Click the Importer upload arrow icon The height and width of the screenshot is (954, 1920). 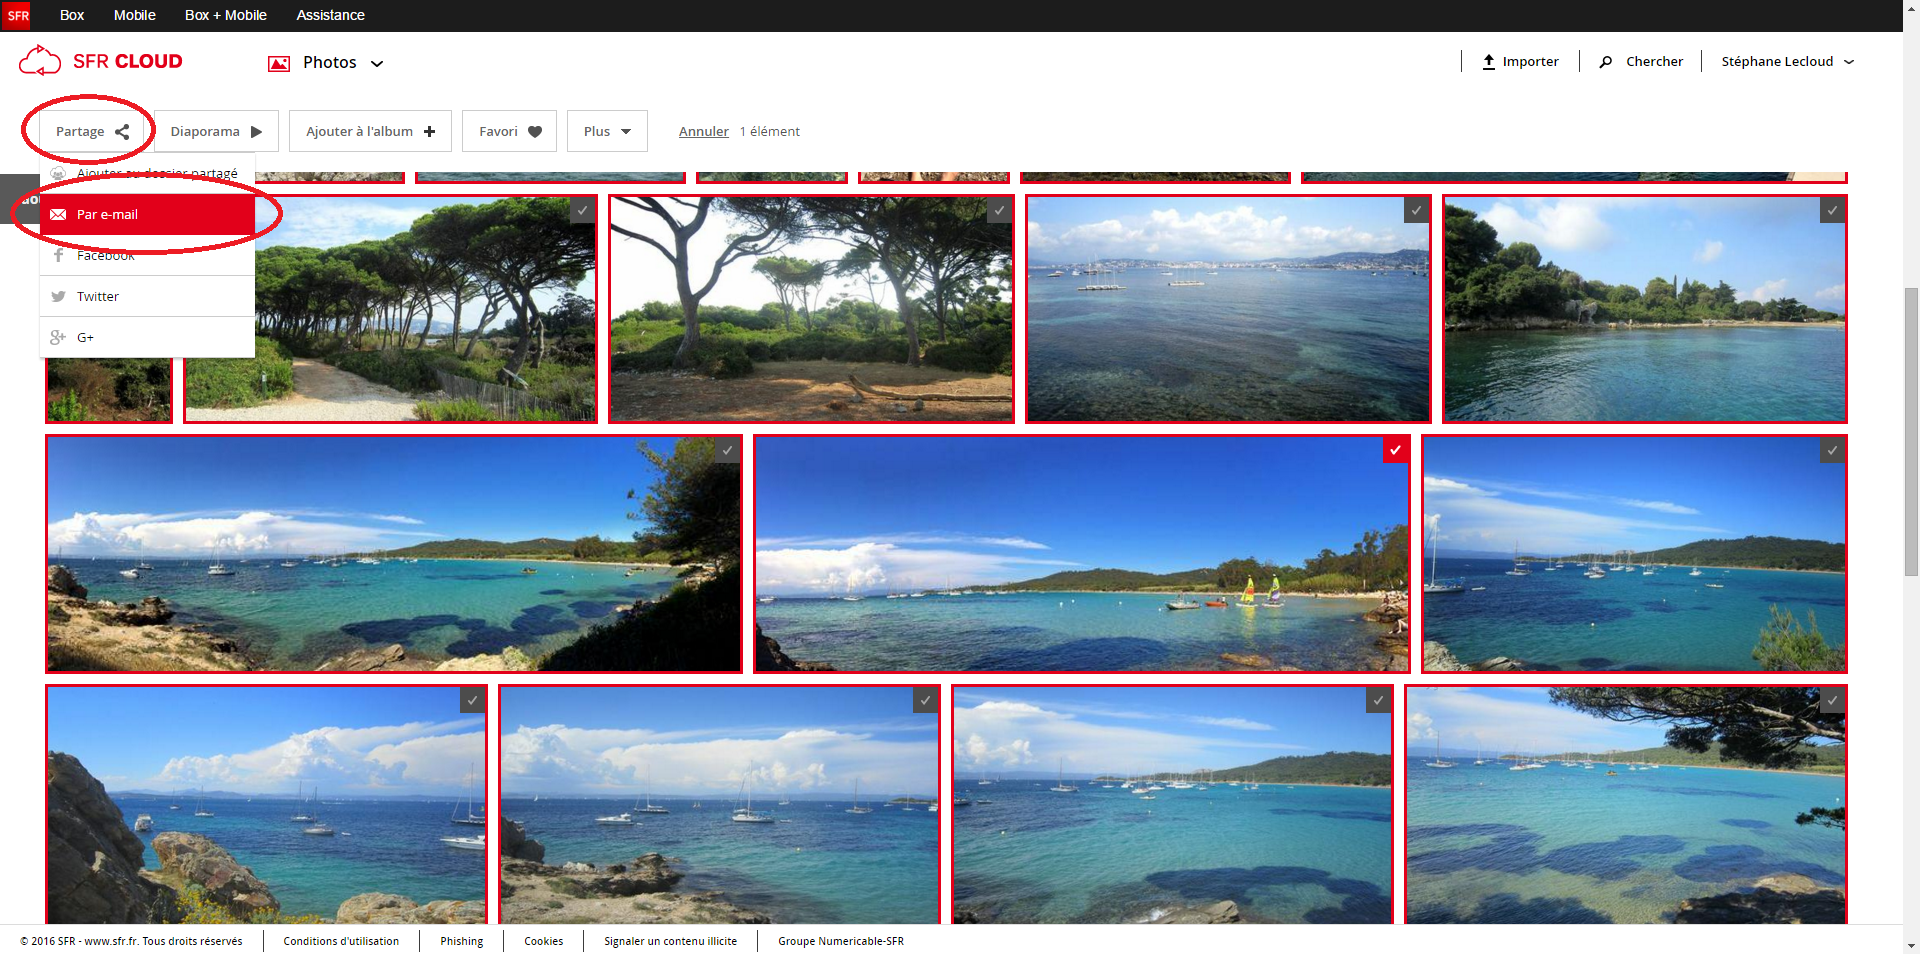(1489, 62)
